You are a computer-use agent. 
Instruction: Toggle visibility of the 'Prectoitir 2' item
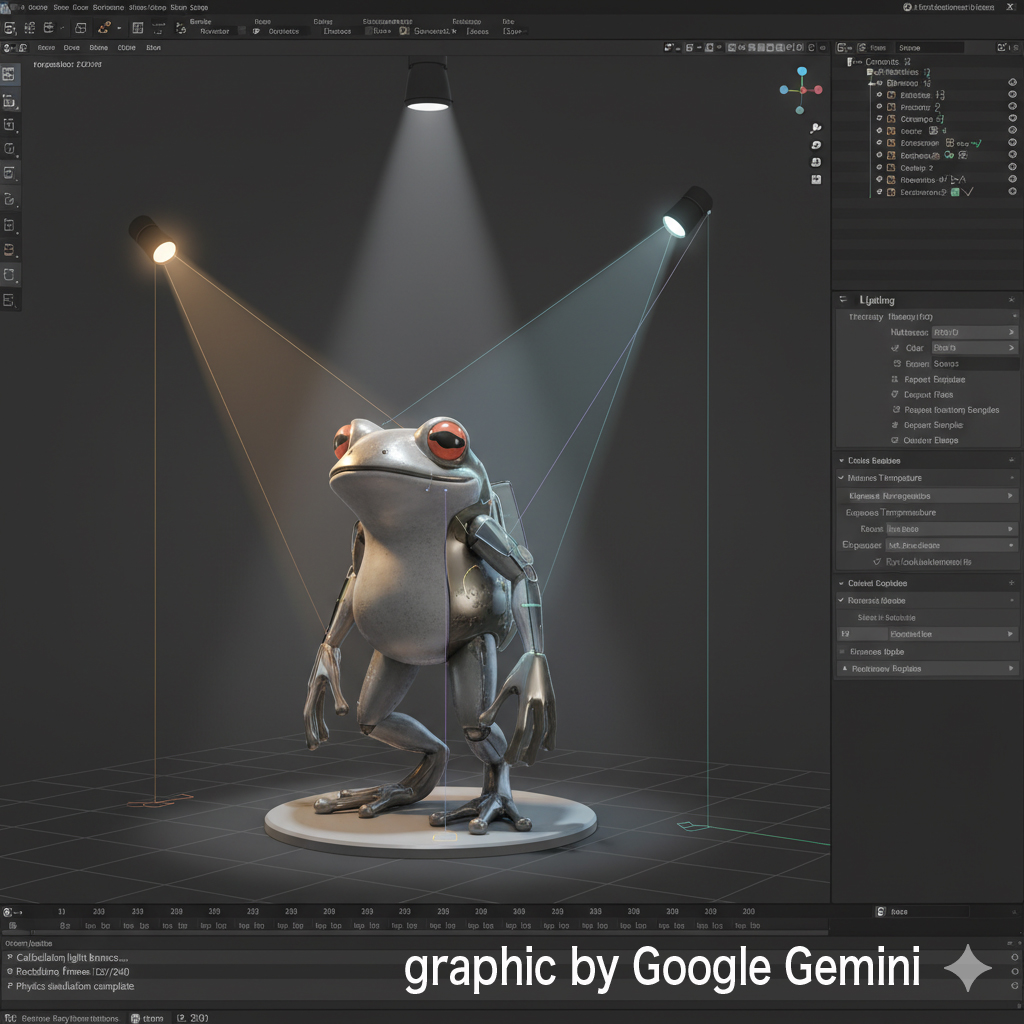click(1012, 107)
